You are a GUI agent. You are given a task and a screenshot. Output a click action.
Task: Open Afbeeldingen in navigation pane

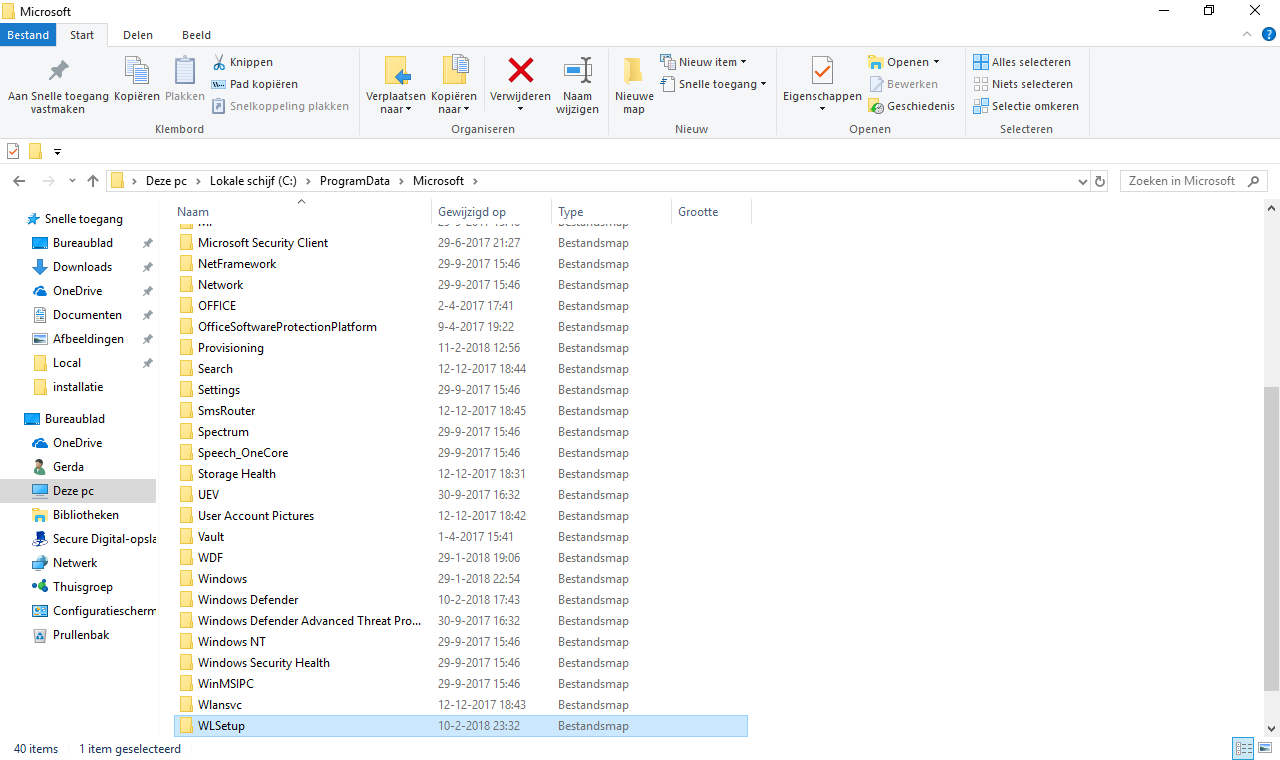click(88, 339)
